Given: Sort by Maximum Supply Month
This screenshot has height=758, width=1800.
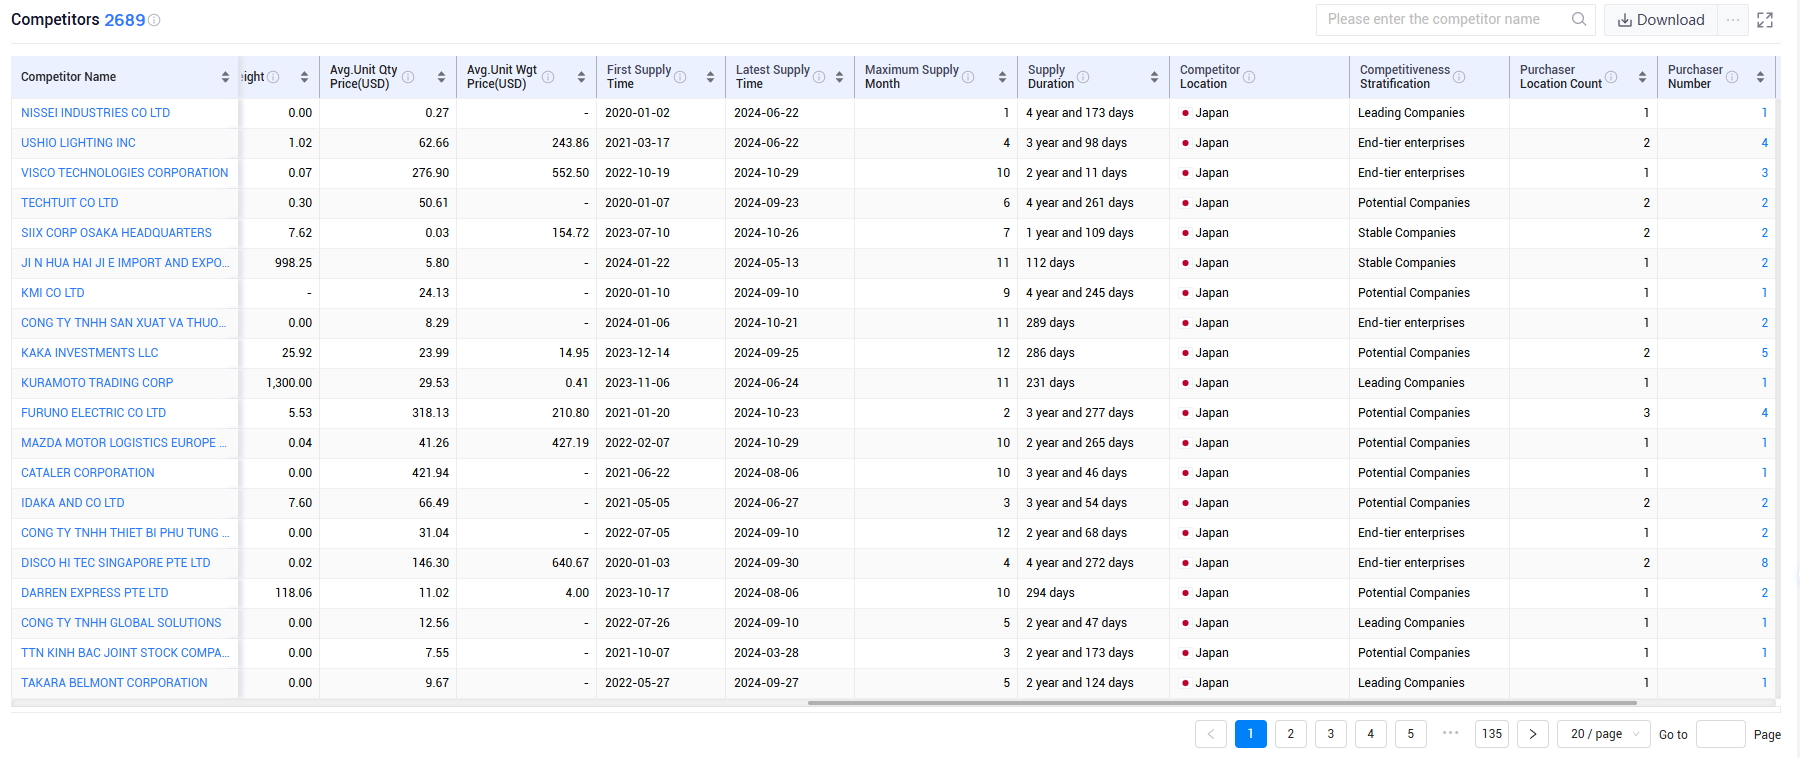Looking at the screenshot, I should tap(1002, 77).
